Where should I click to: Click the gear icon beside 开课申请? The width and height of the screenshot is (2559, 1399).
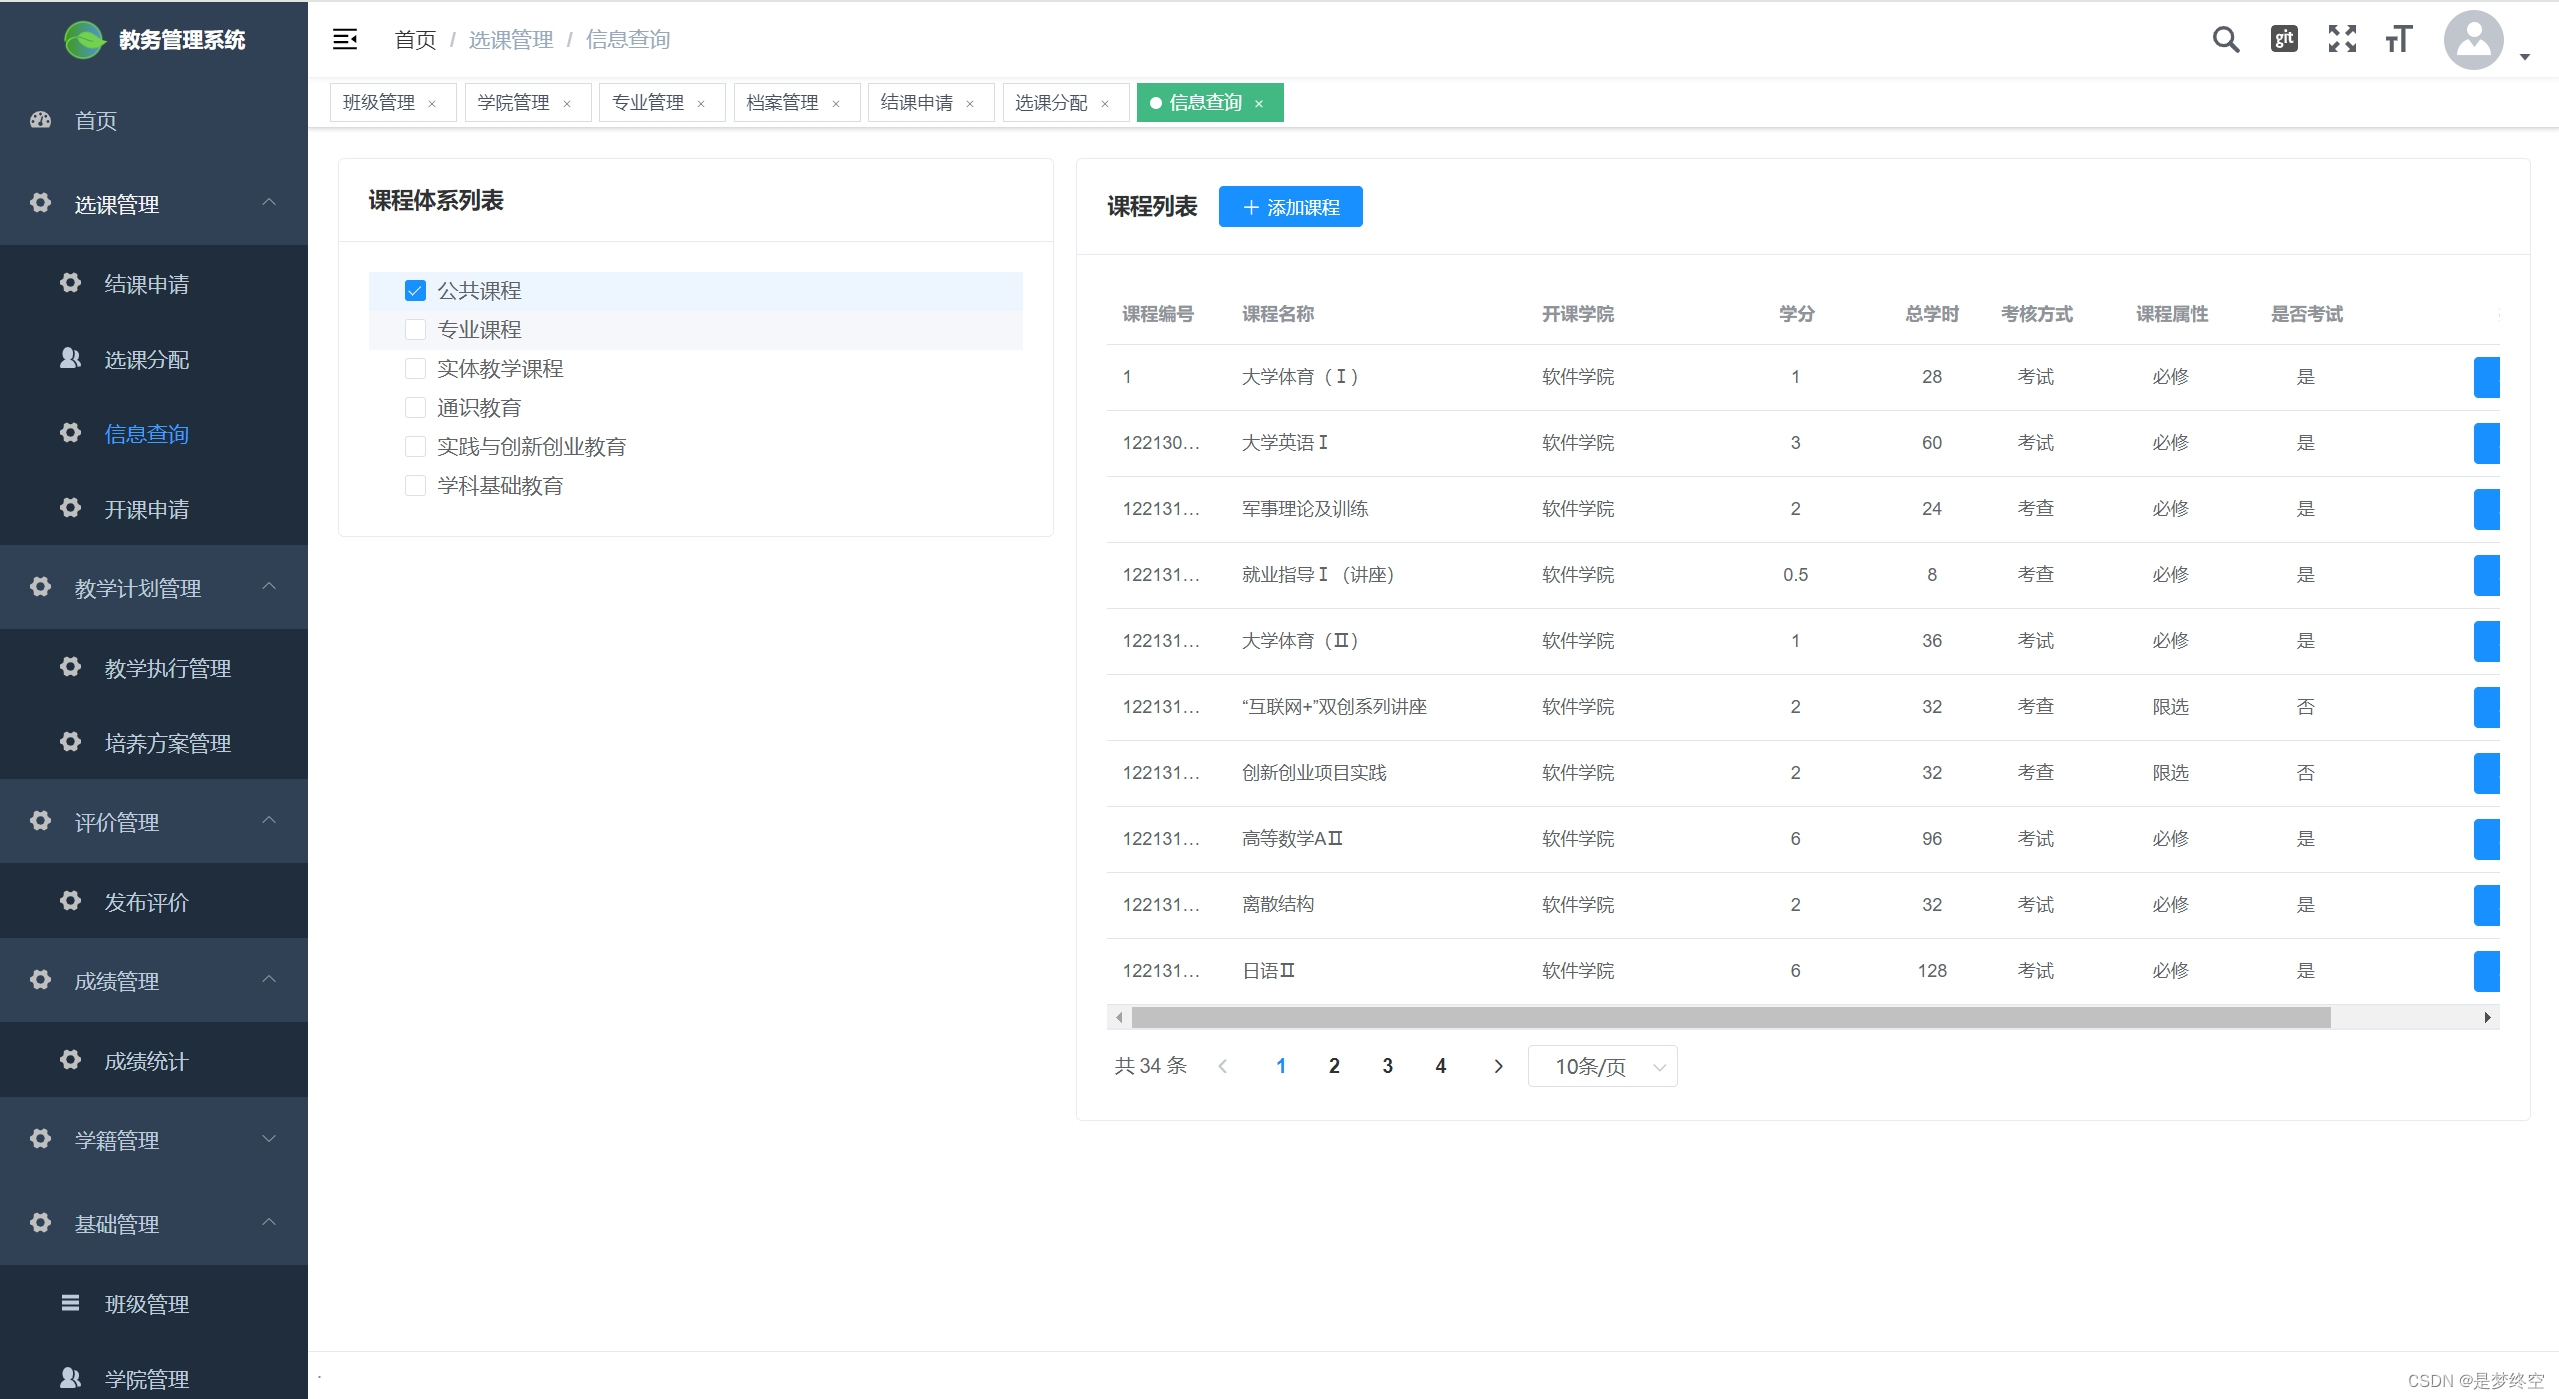click(x=70, y=508)
